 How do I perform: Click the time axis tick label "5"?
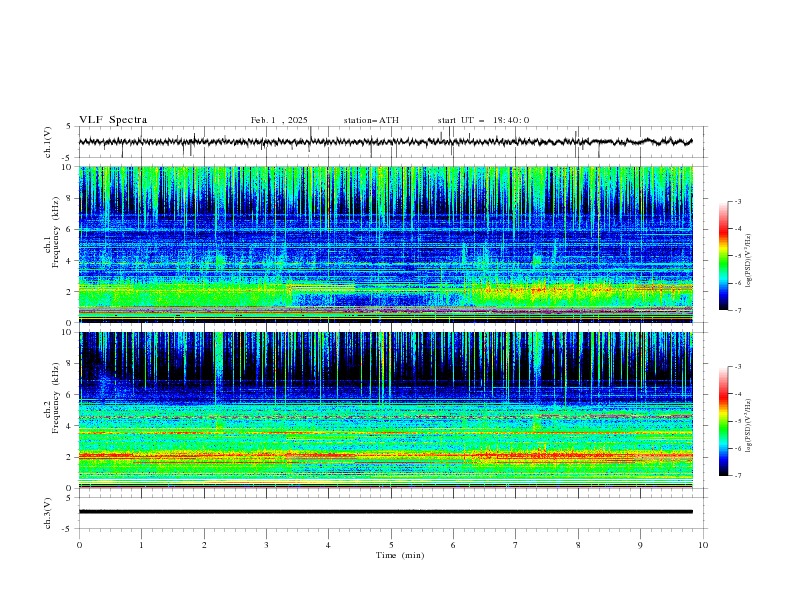391,545
